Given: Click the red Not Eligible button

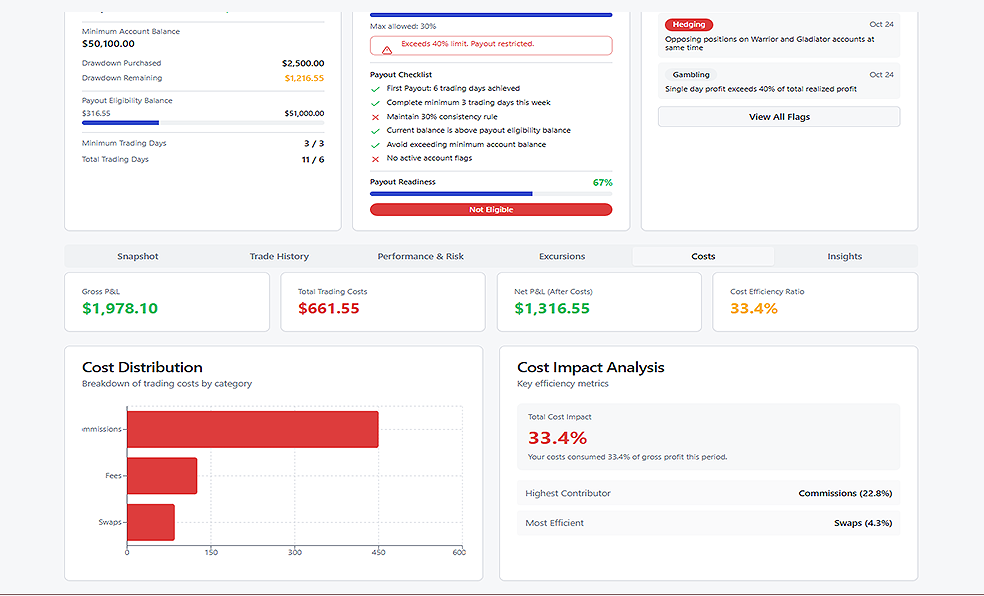Looking at the screenshot, I should tap(491, 210).
